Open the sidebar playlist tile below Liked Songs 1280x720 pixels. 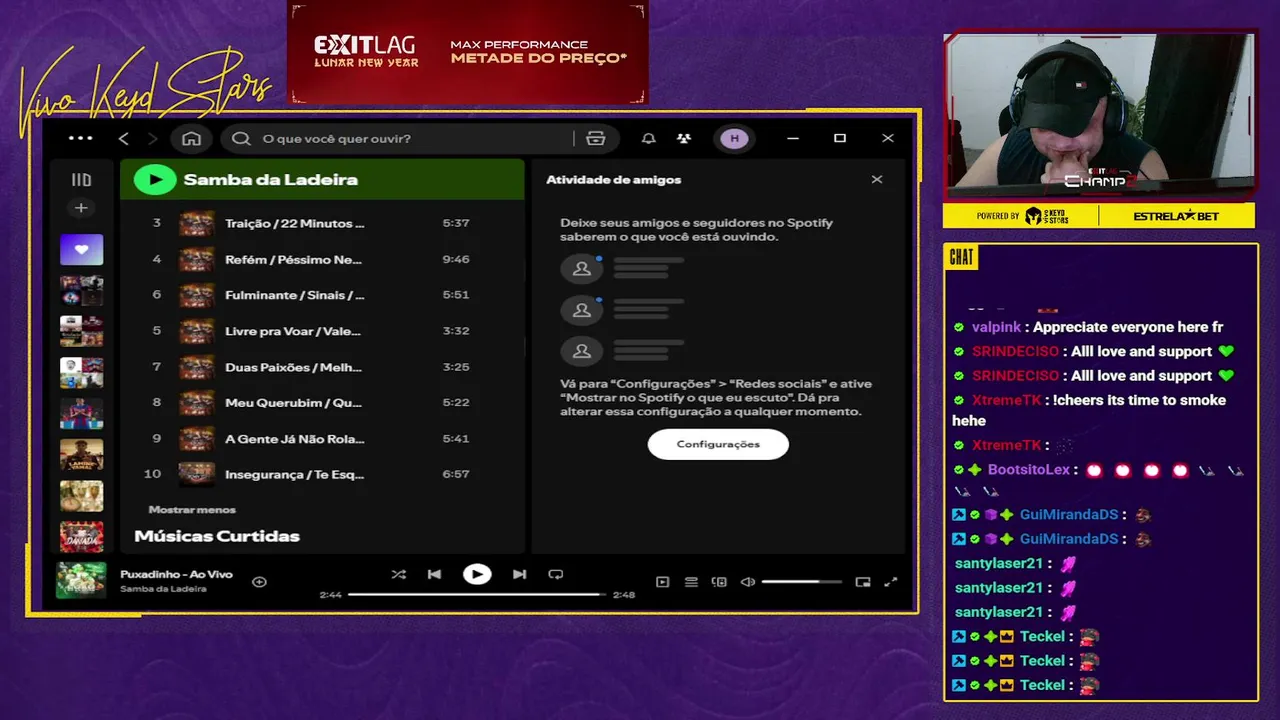pos(82,291)
